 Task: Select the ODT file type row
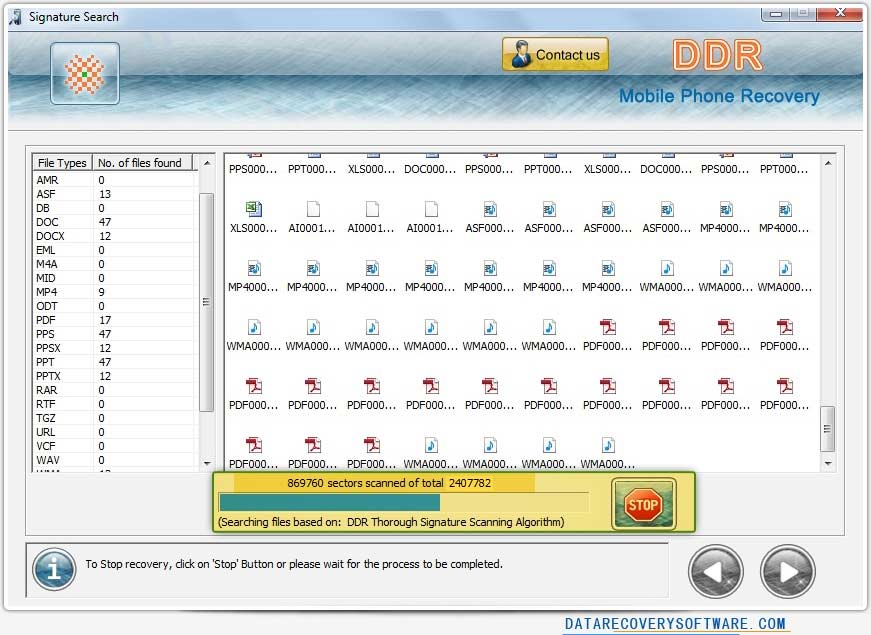point(115,306)
